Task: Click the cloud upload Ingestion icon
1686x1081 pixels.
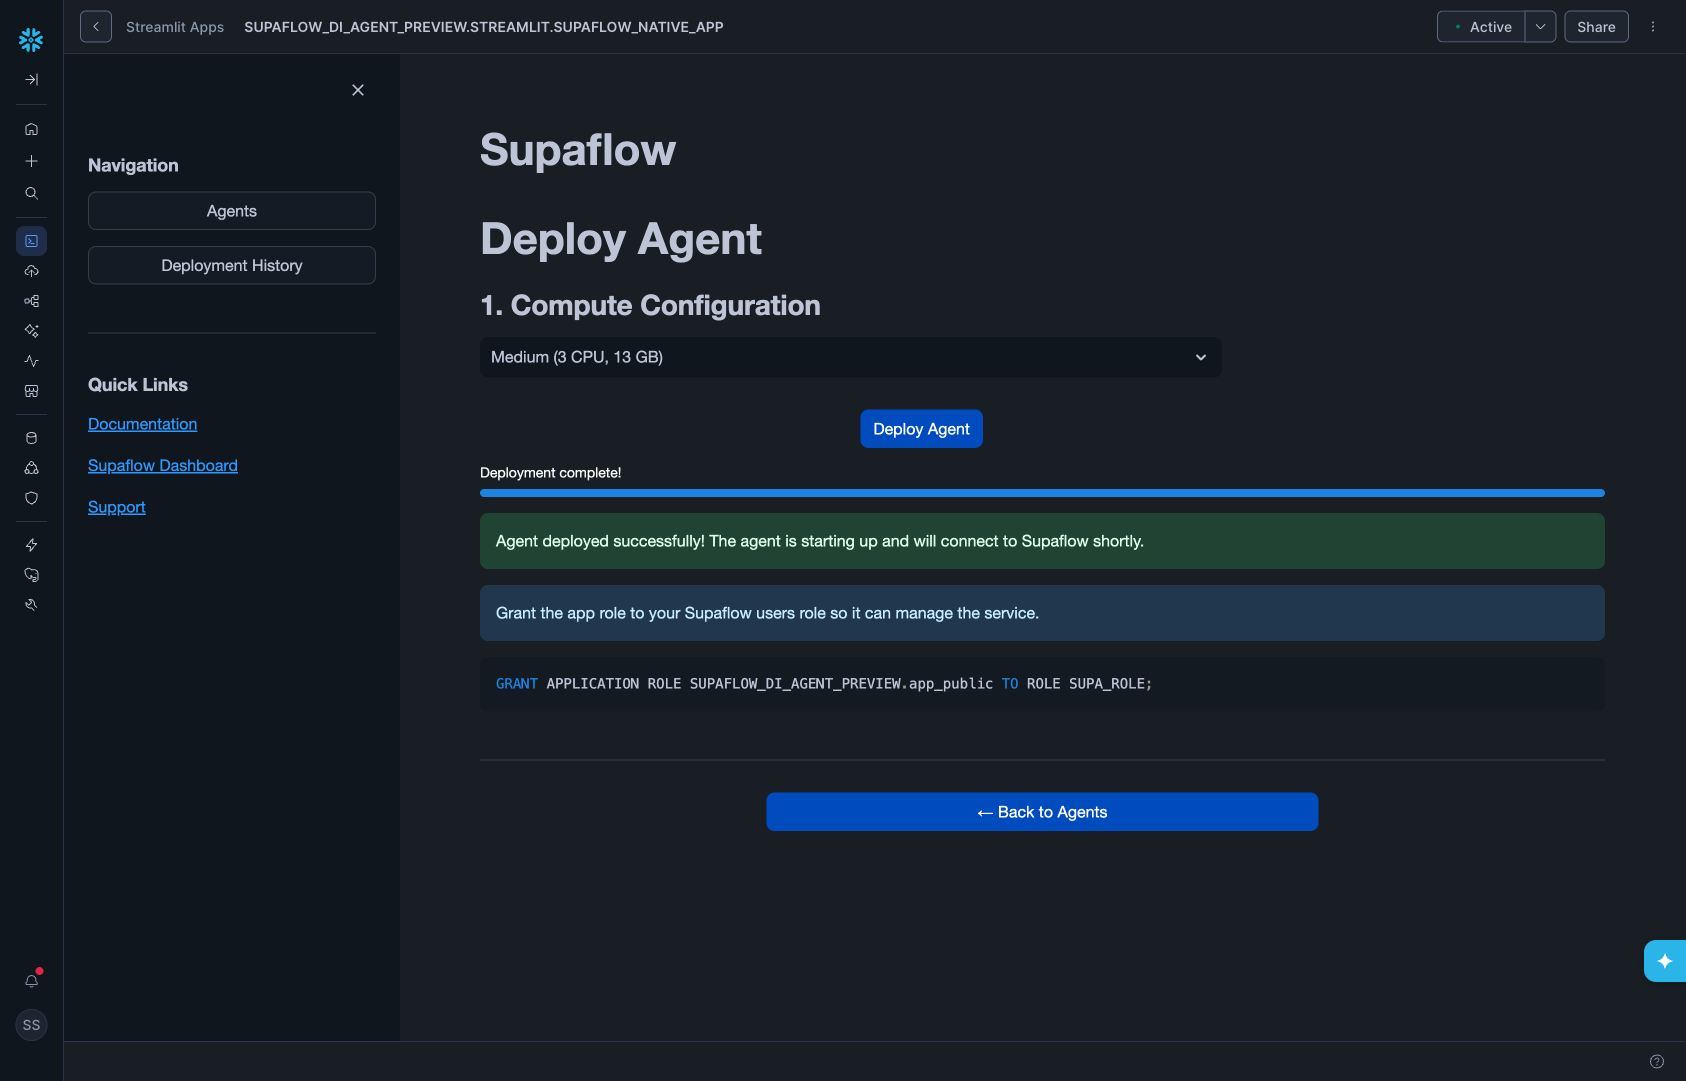Action: [x=31, y=271]
